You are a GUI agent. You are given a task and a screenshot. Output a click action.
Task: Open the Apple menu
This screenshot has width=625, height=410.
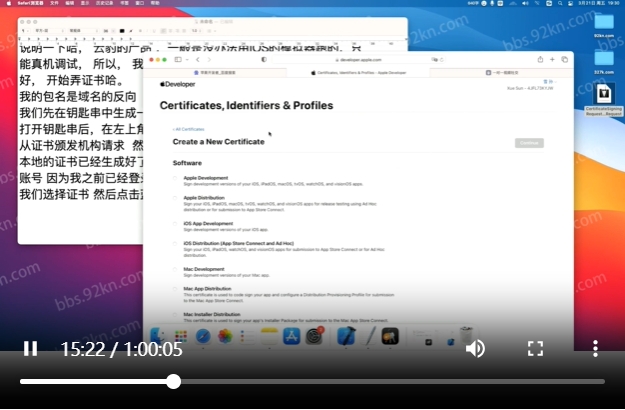9,3
